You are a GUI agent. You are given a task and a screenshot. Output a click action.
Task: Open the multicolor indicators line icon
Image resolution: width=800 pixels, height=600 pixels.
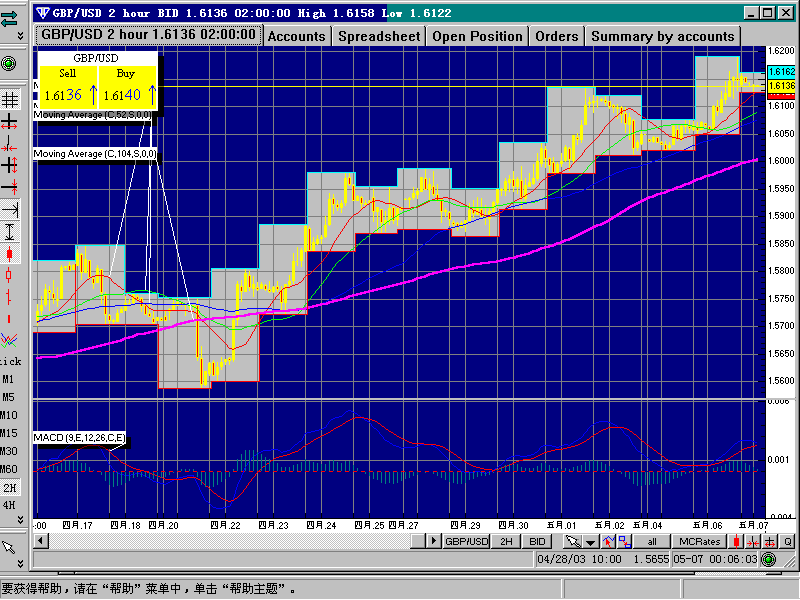(x=9, y=340)
